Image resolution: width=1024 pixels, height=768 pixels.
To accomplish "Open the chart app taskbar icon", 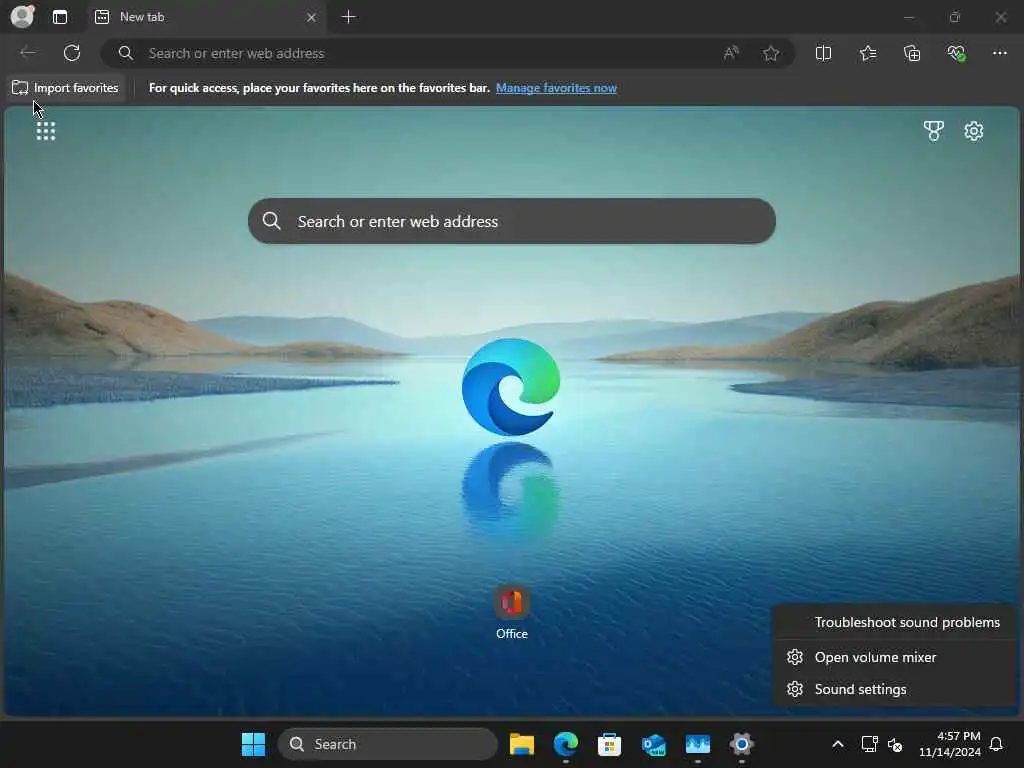I will 697,744.
